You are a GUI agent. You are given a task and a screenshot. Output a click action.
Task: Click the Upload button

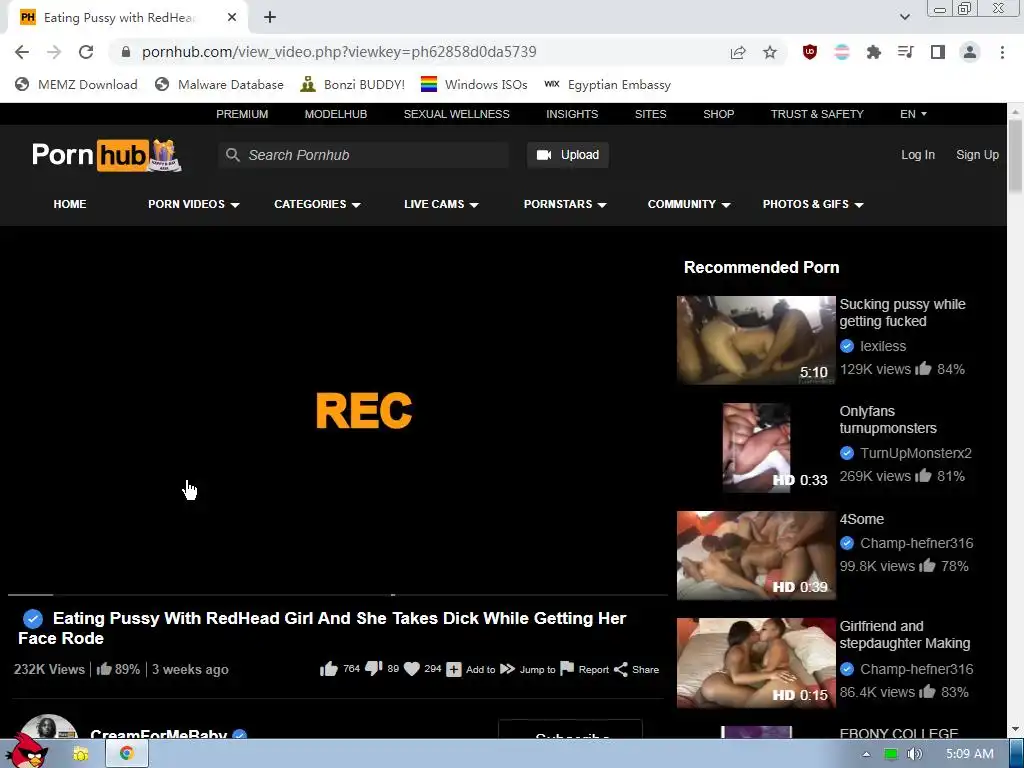[x=568, y=155]
